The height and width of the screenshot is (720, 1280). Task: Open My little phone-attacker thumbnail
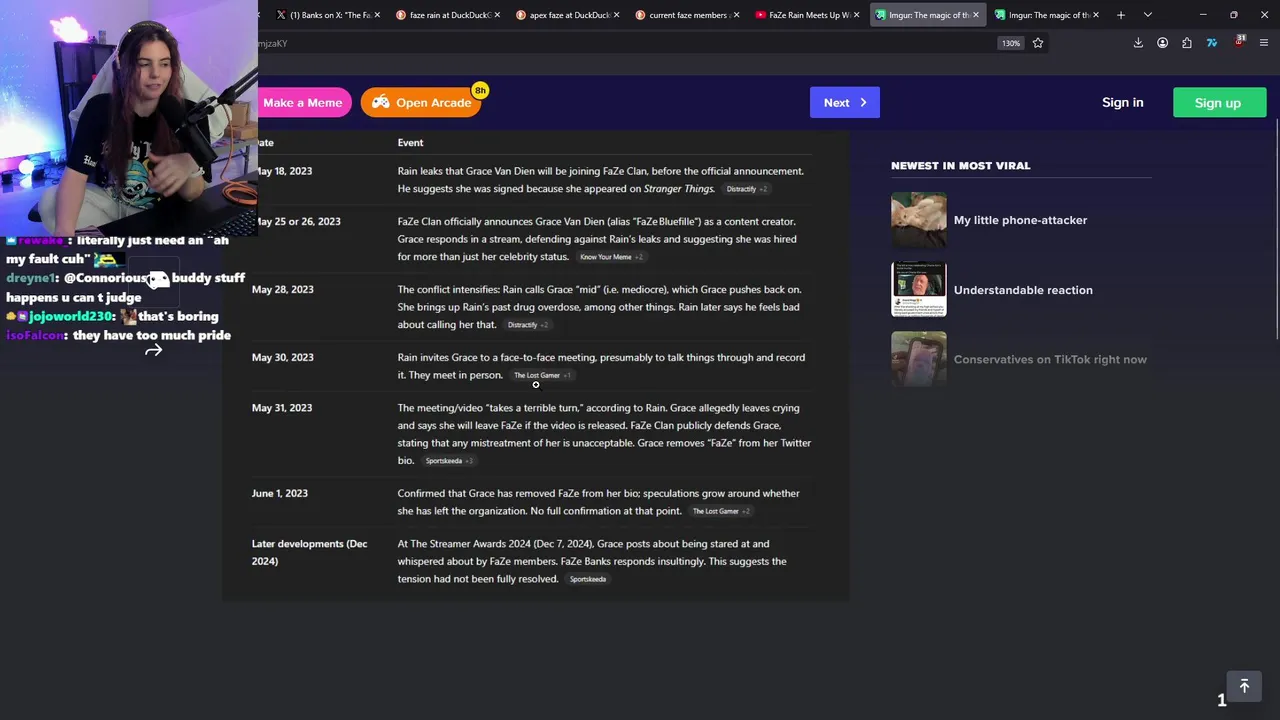919,220
